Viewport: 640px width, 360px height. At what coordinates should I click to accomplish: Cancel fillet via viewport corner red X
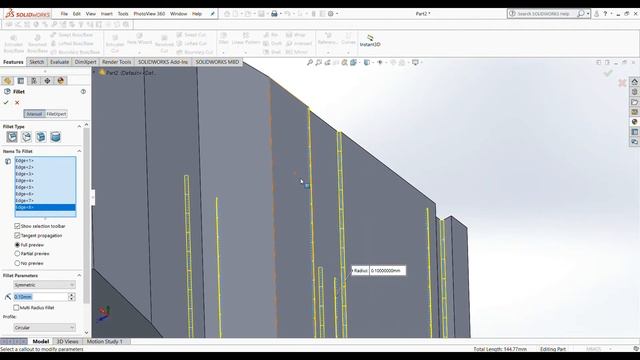[x=622, y=83]
